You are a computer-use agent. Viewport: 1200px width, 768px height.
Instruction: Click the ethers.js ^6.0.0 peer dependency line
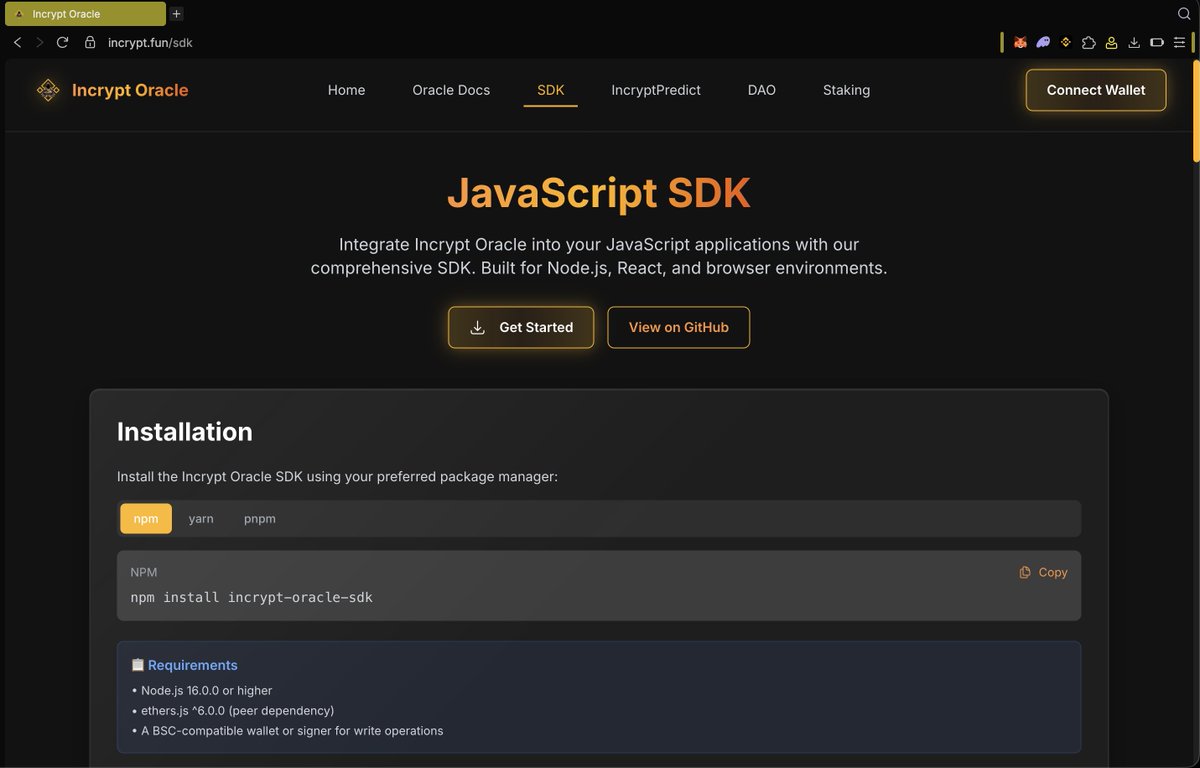233,711
